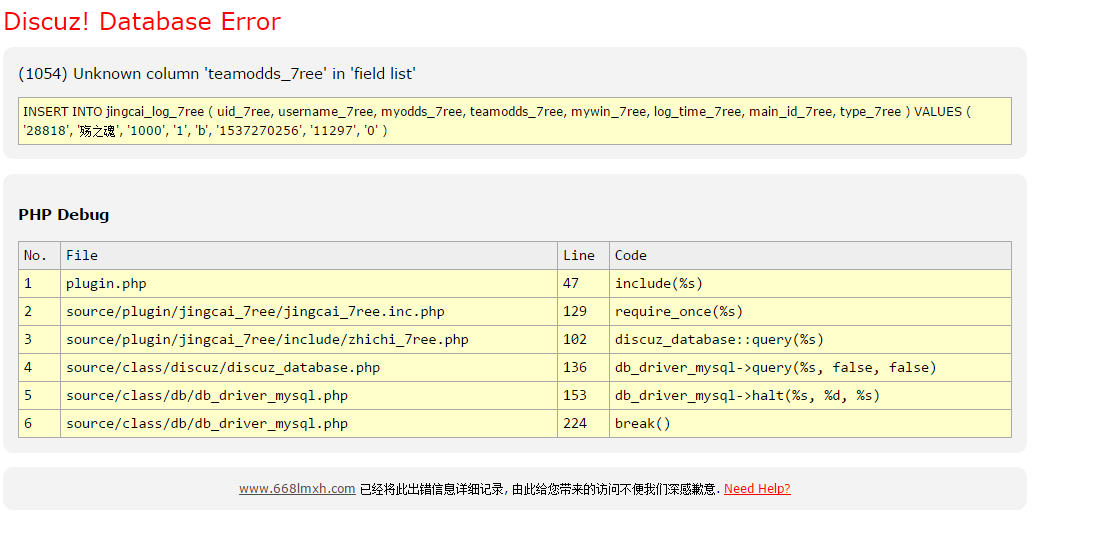Click db_driver_mysql.php path in row 5

coord(207,396)
